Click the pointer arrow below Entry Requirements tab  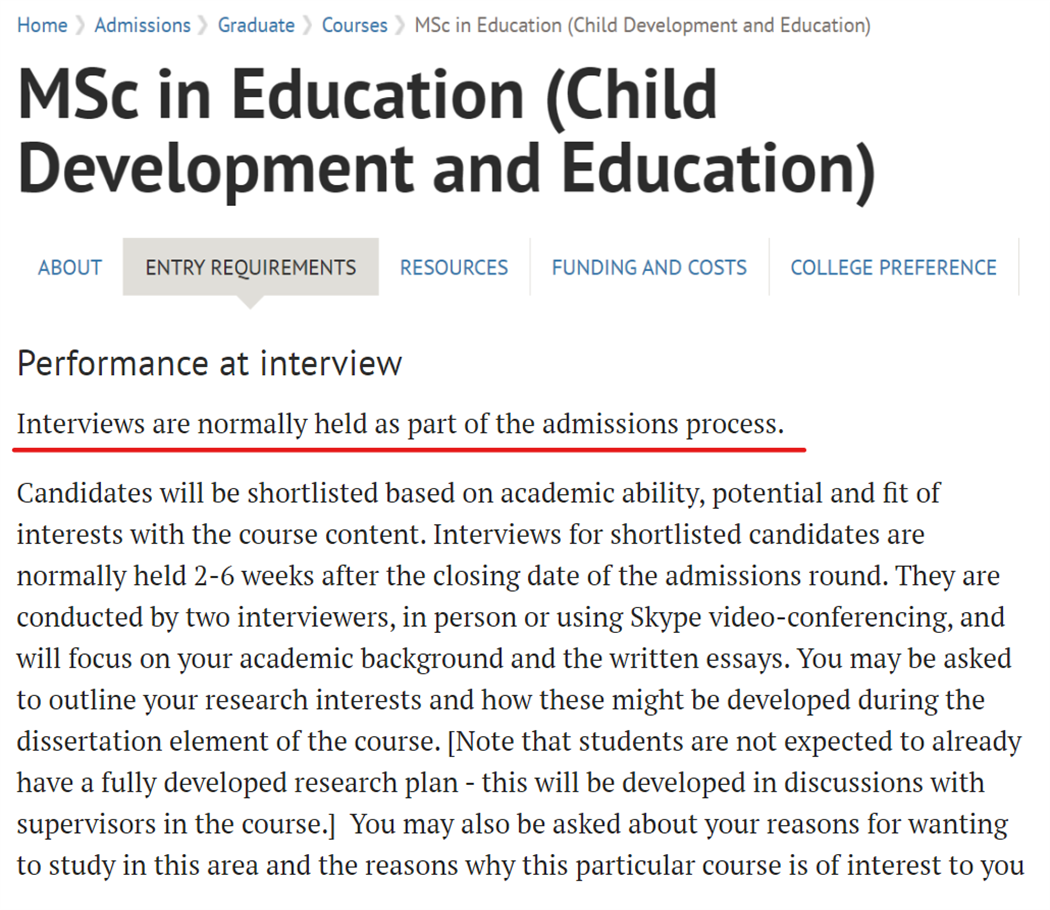tap(250, 301)
